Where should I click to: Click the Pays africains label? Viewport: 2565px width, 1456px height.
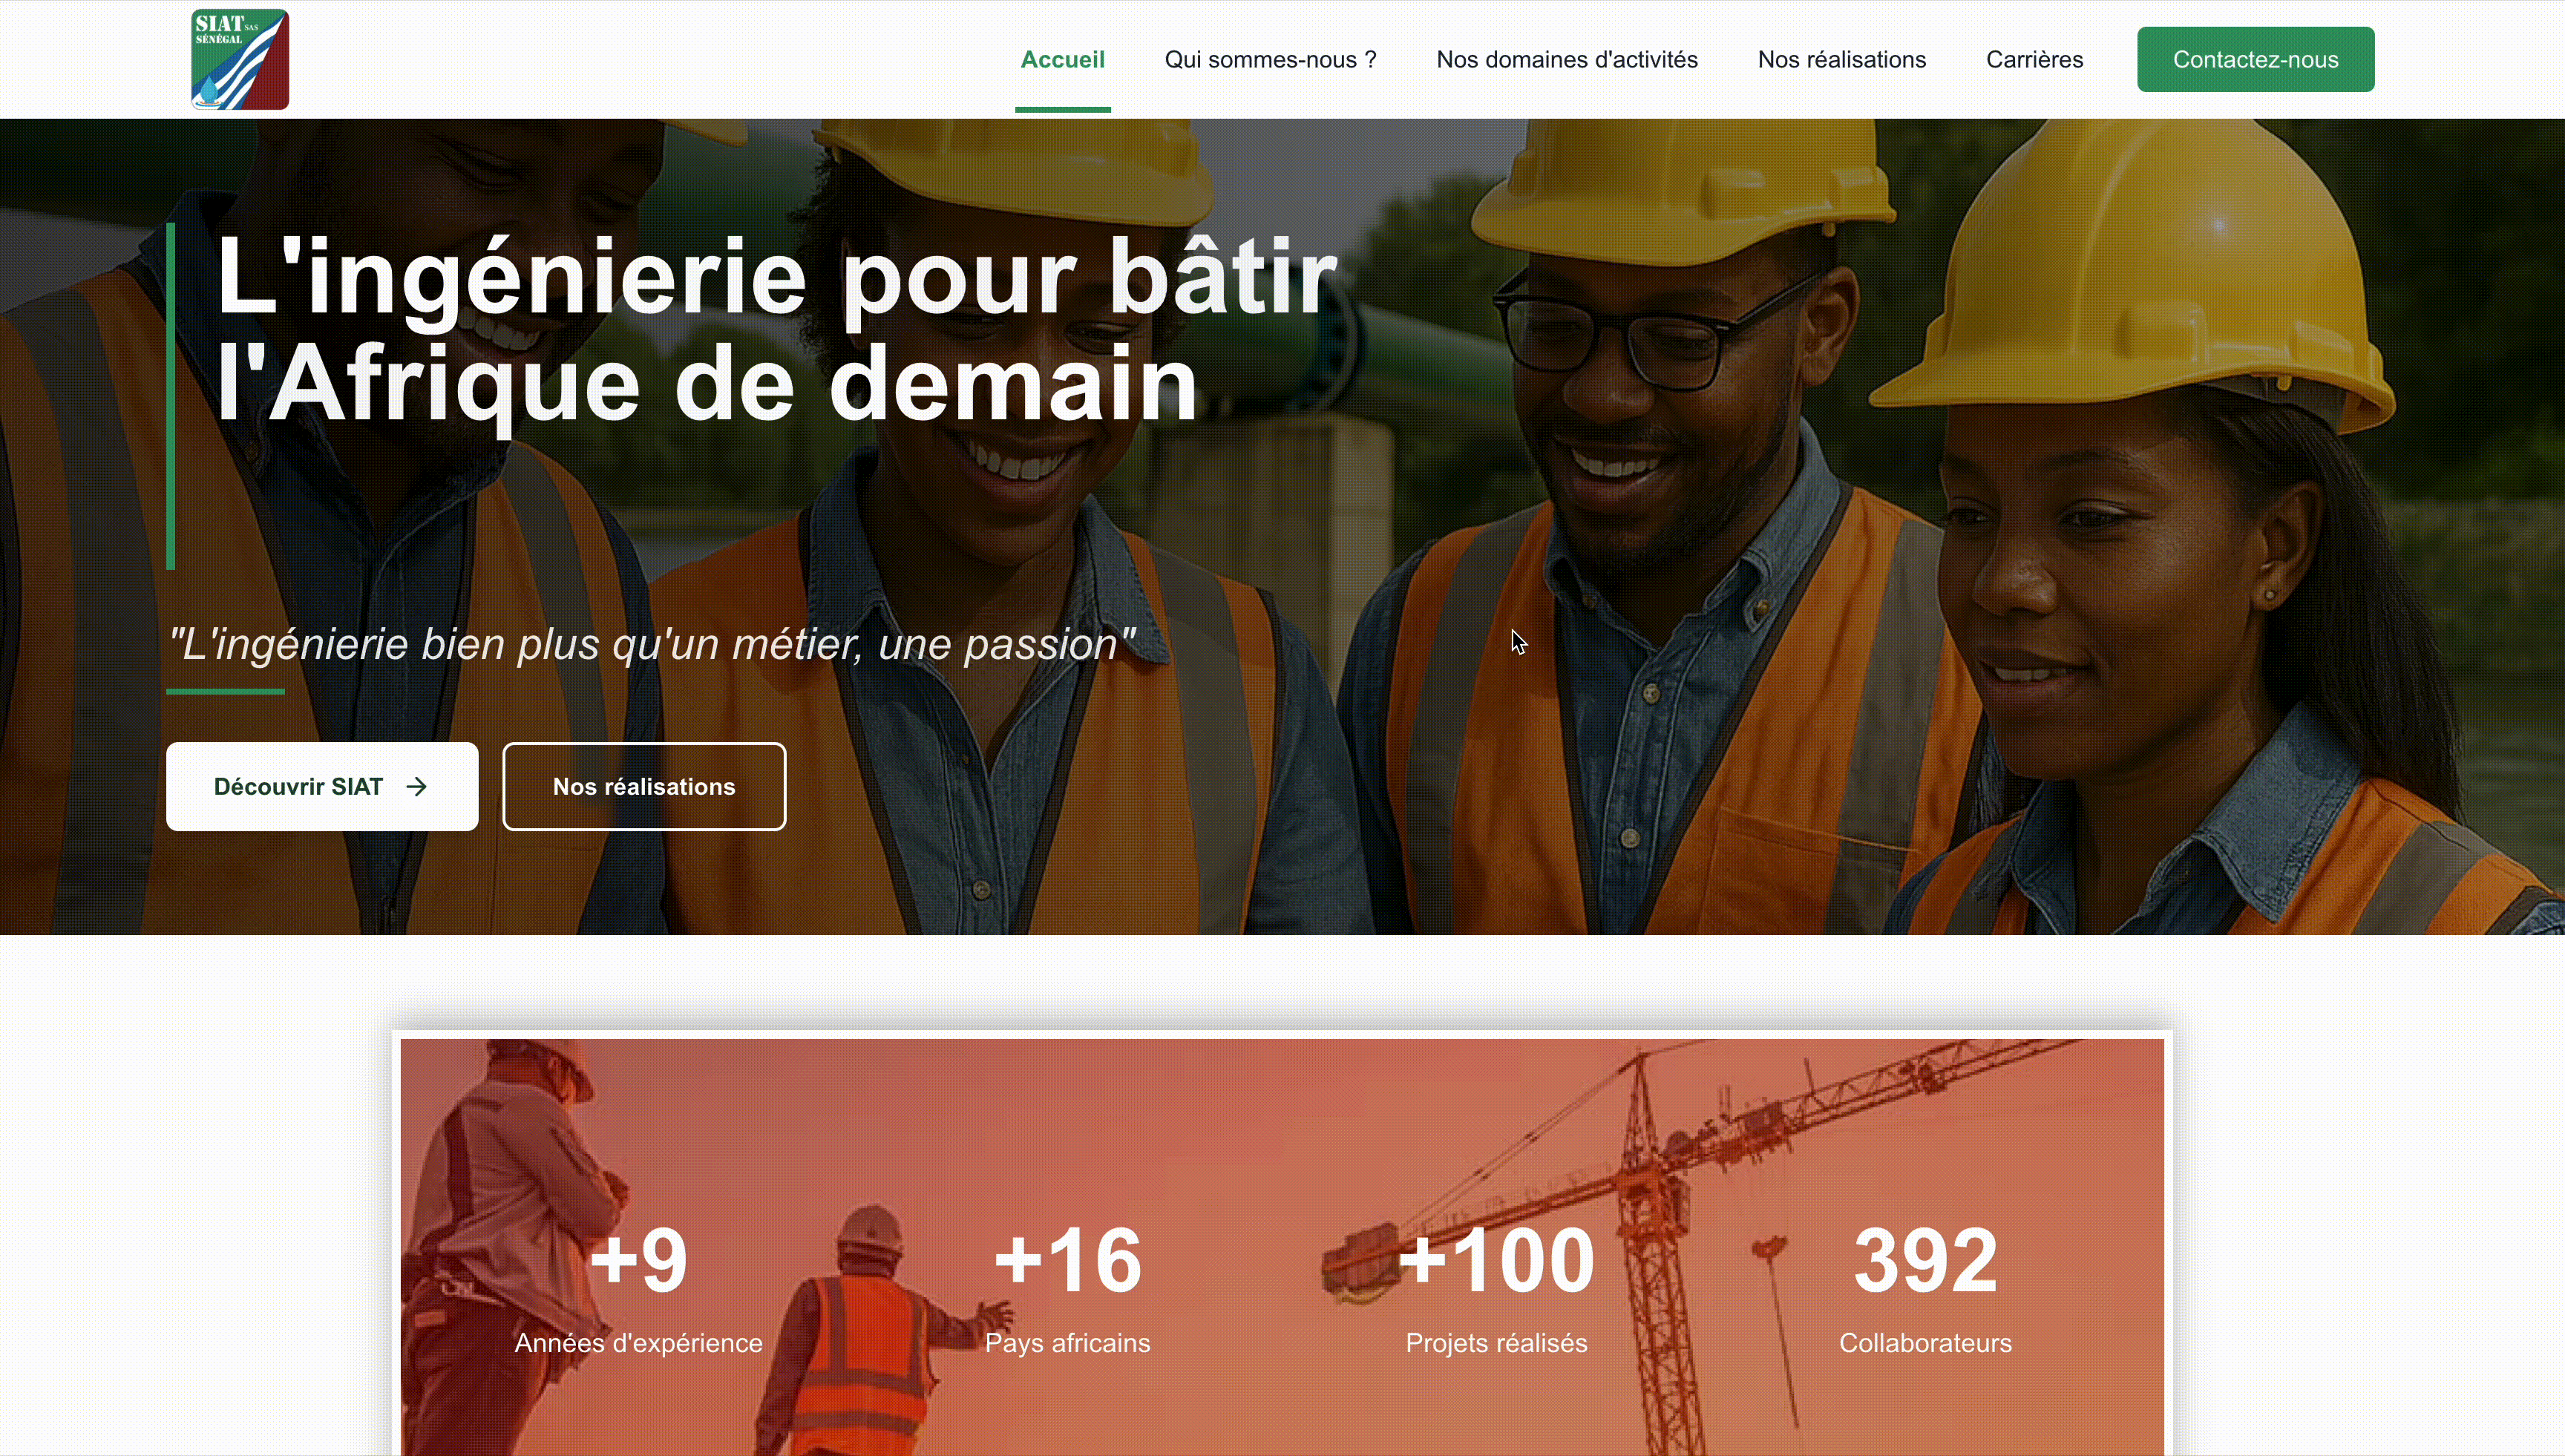coord(1067,1342)
